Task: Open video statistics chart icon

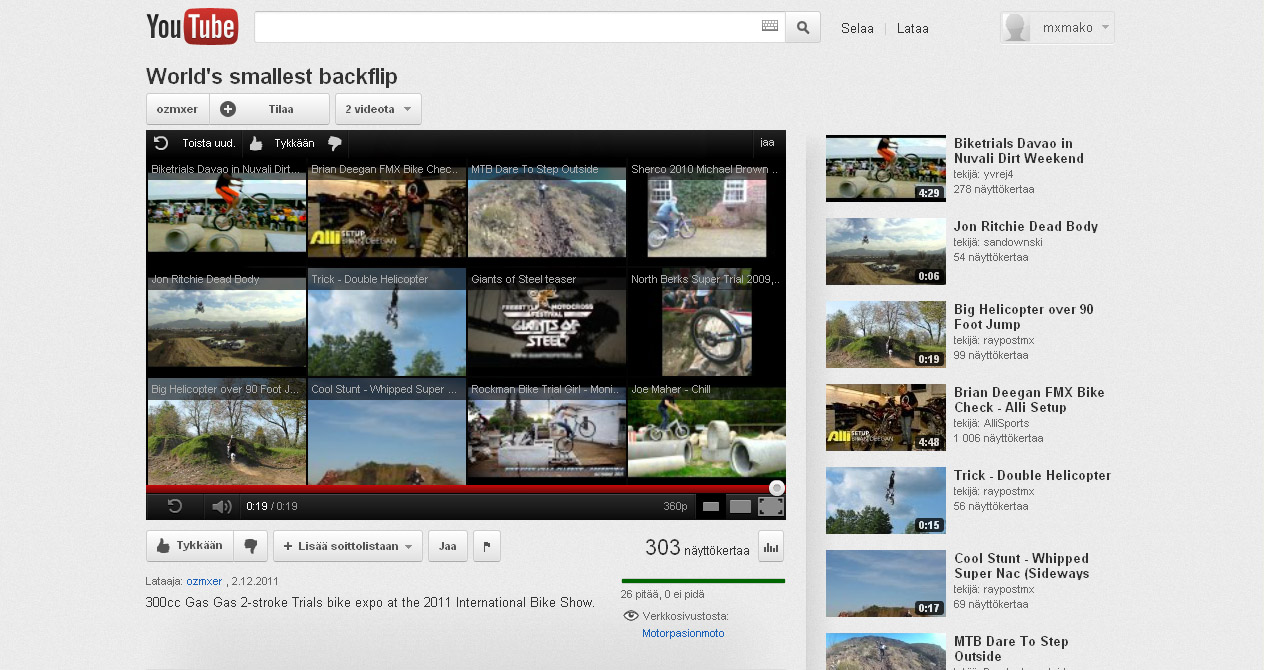Action: click(771, 546)
